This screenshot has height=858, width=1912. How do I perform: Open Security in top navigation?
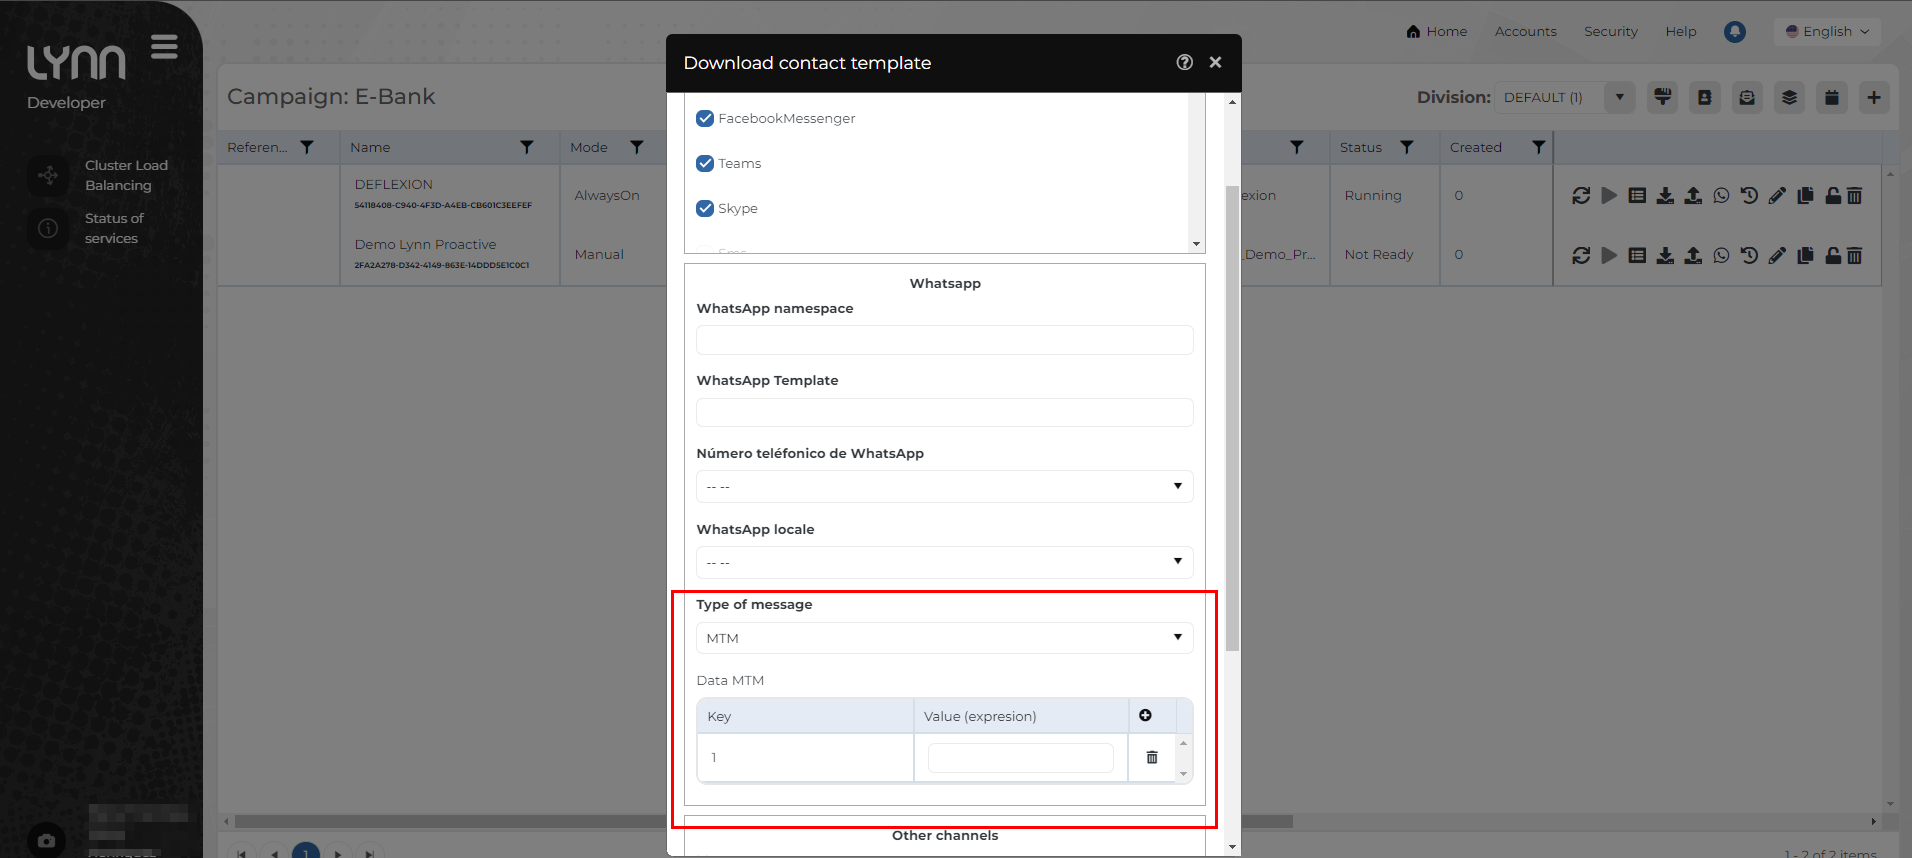click(1611, 32)
